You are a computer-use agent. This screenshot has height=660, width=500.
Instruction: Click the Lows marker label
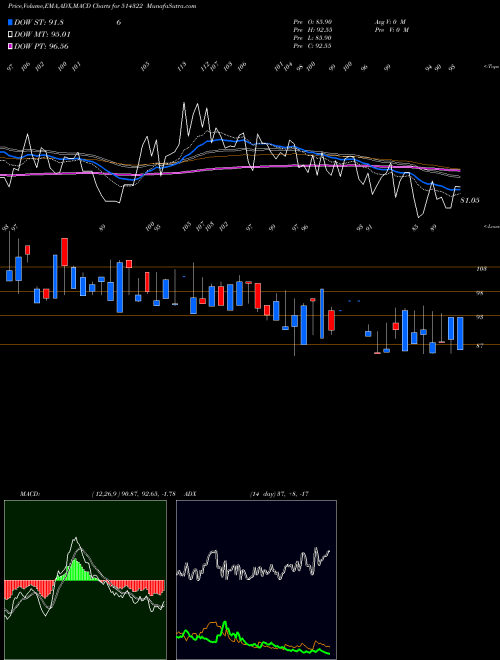pos(491,226)
